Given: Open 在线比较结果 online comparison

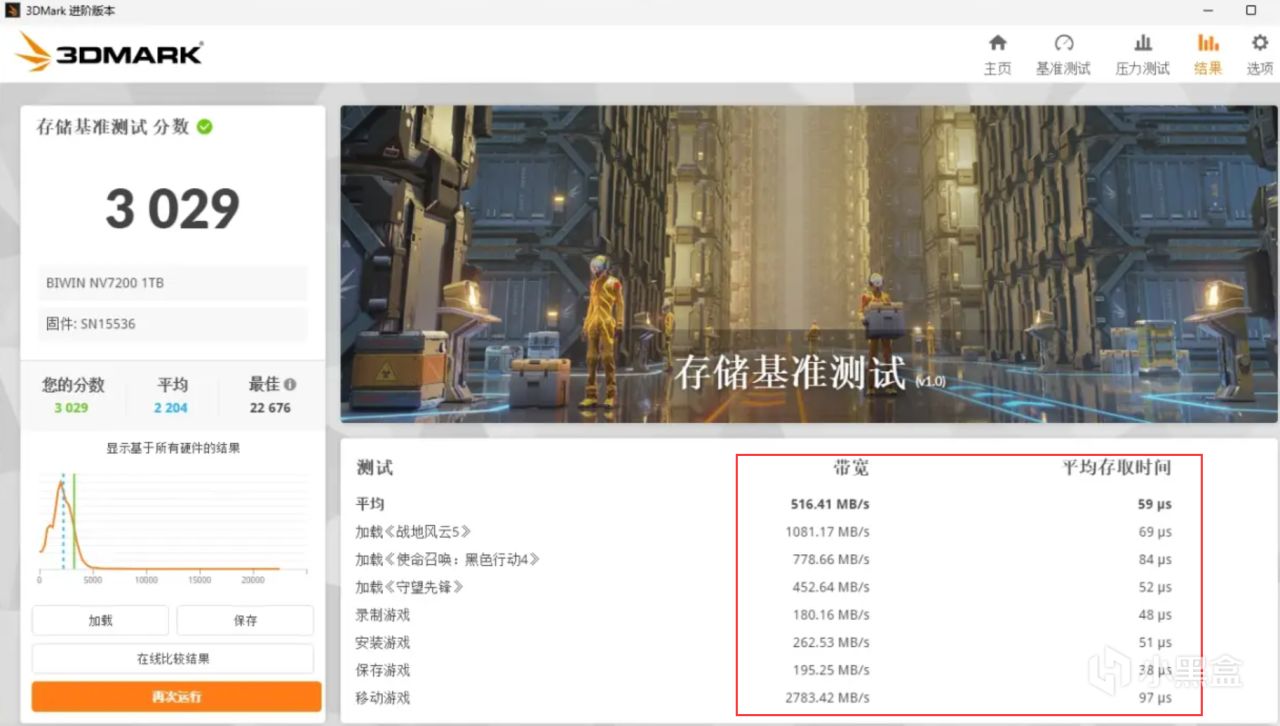Looking at the screenshot, I should click(173, 659).
